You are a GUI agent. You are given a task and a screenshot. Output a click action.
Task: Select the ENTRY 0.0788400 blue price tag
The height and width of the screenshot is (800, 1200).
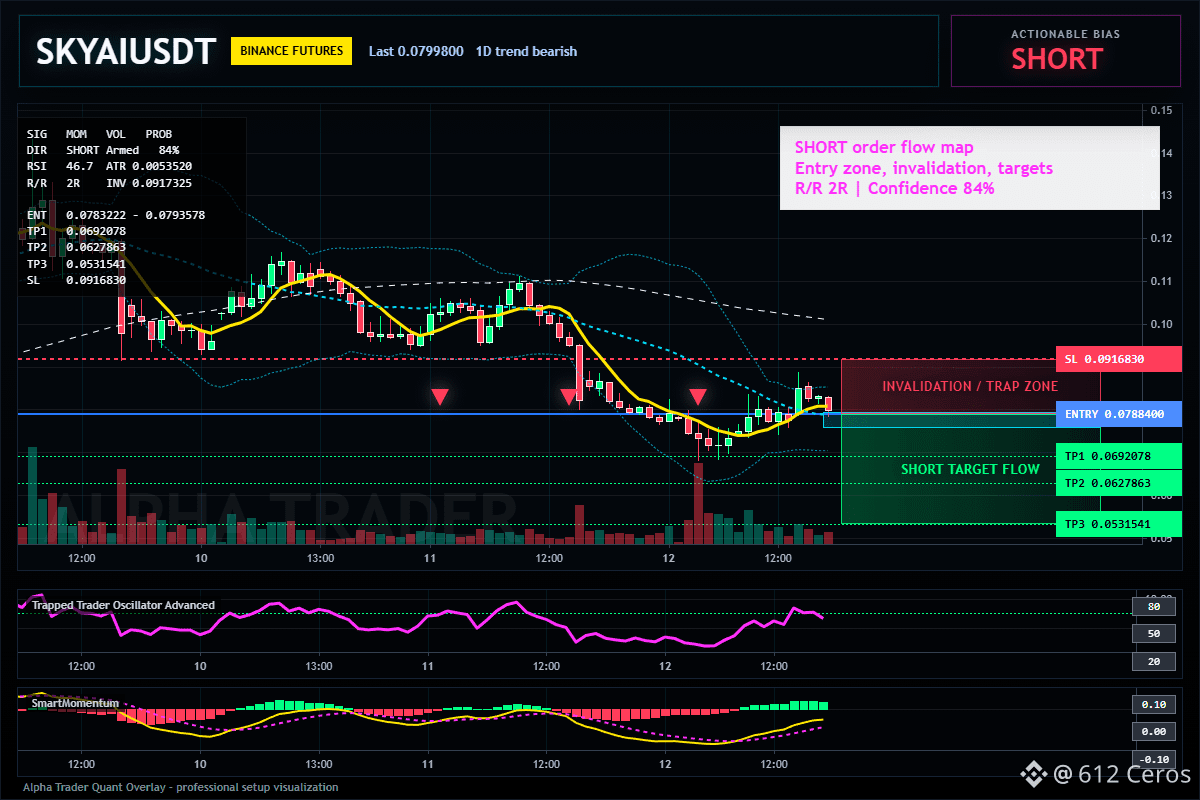tap(1118, 413)
